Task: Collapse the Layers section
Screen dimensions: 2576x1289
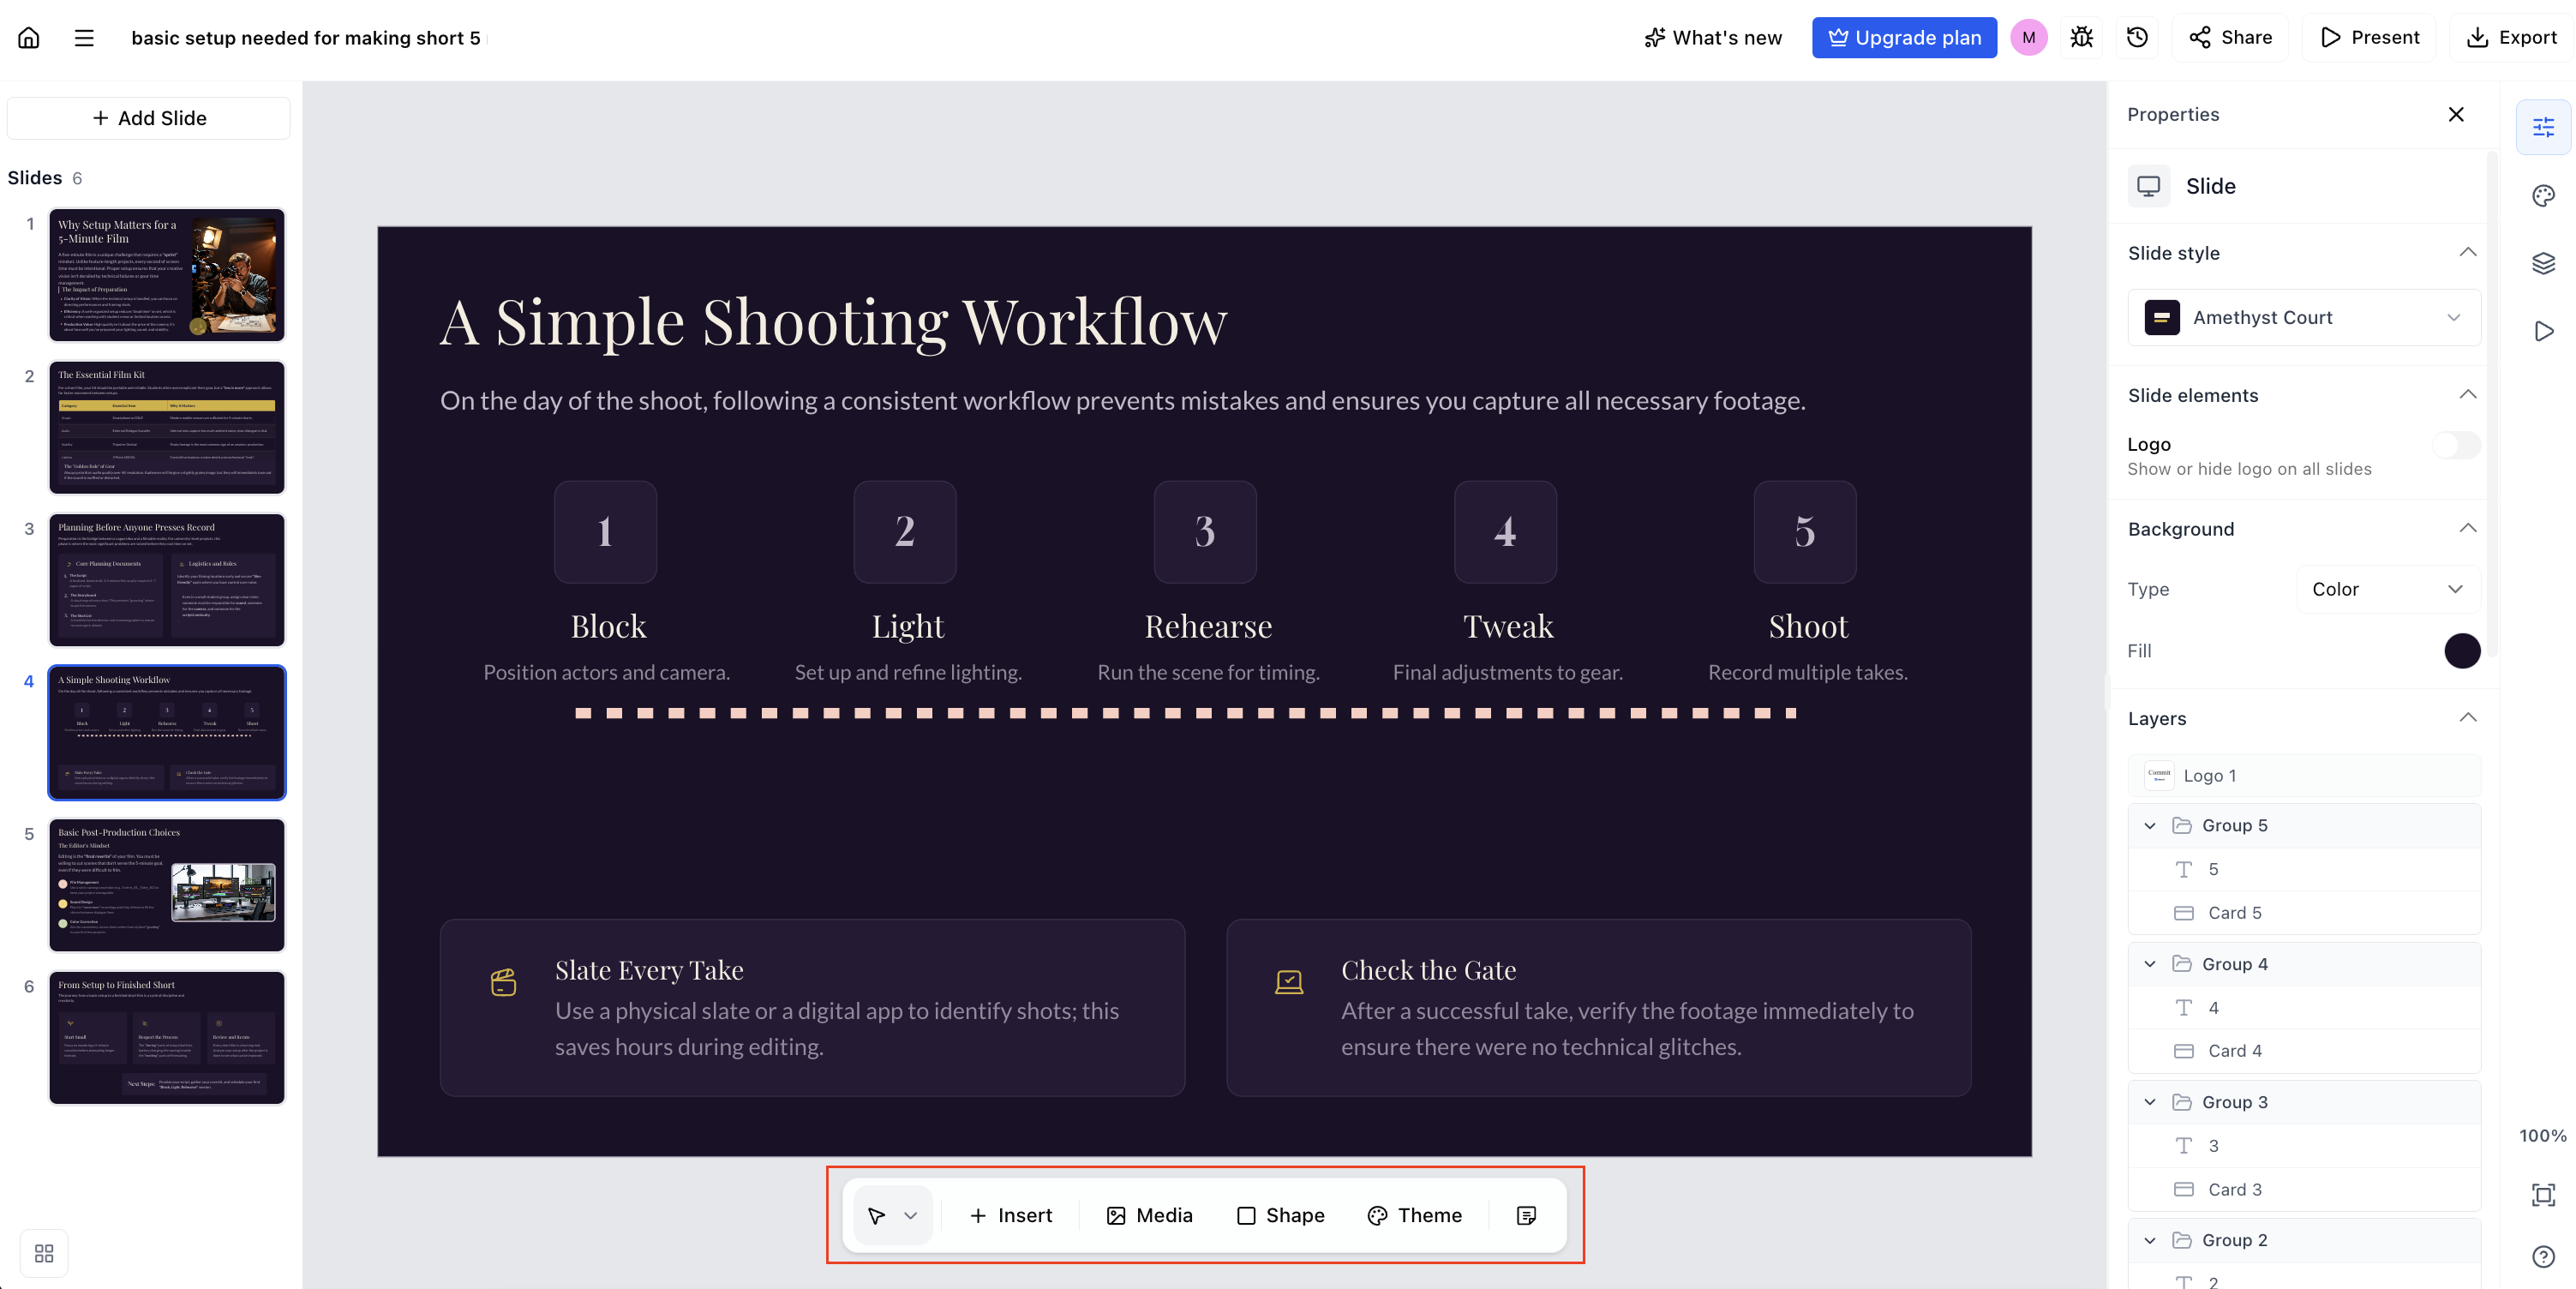Action: tap(2467, 718)
